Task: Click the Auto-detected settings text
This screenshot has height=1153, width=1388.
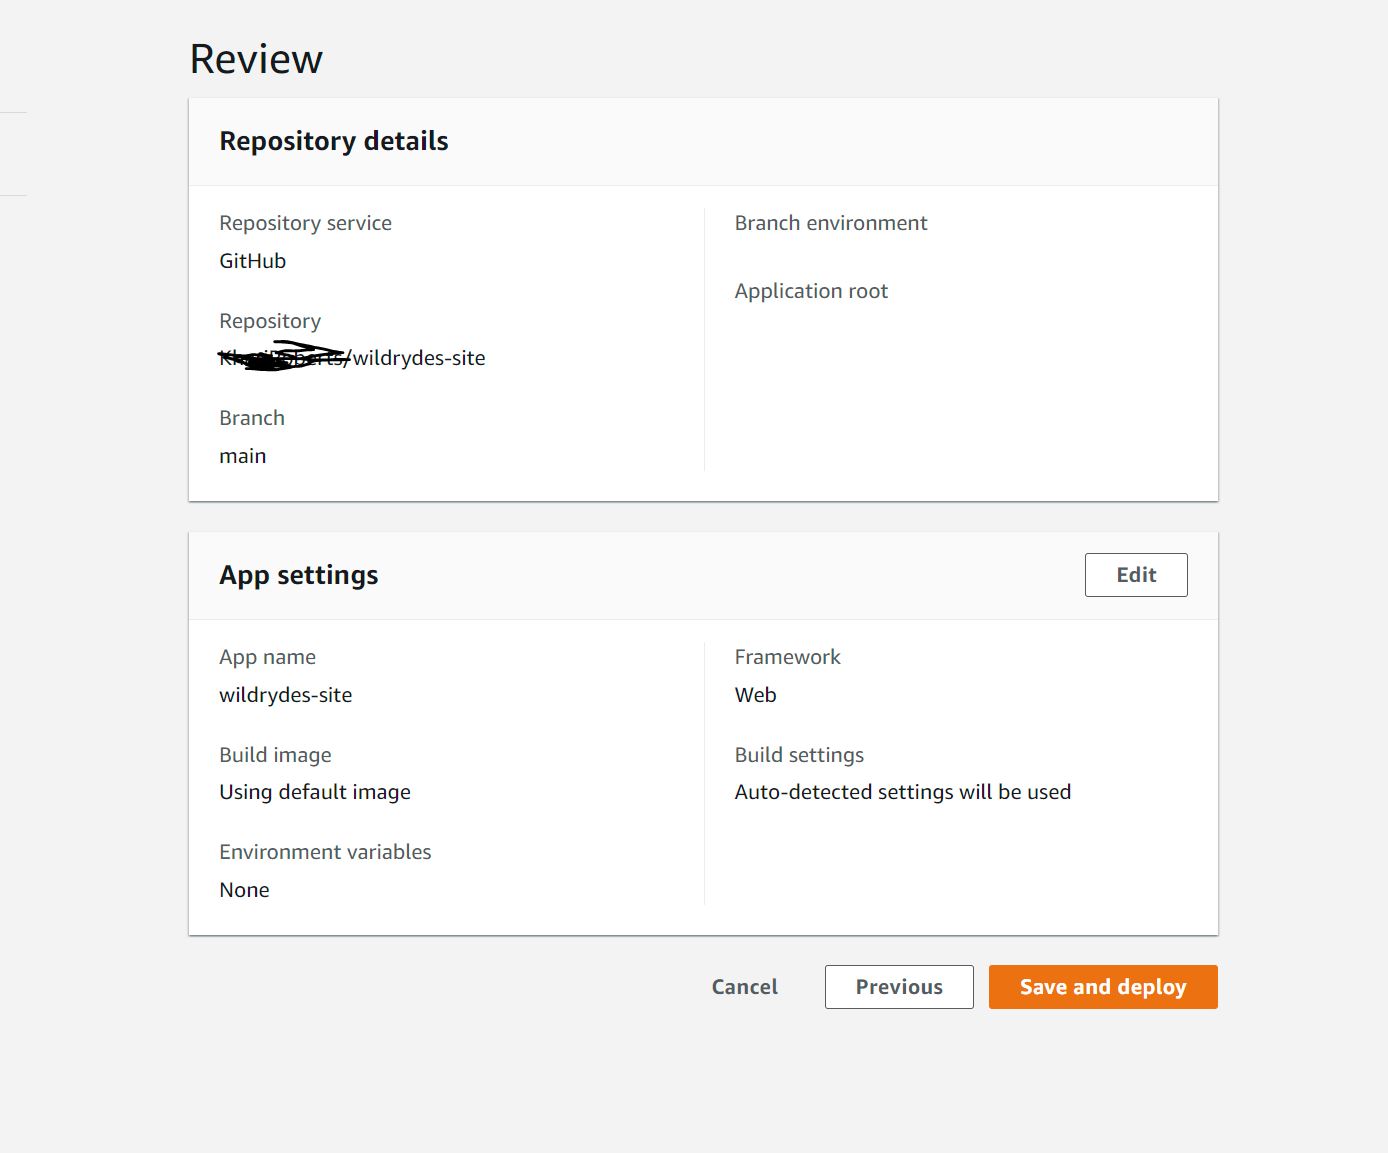Action: (x=903, y=791)
